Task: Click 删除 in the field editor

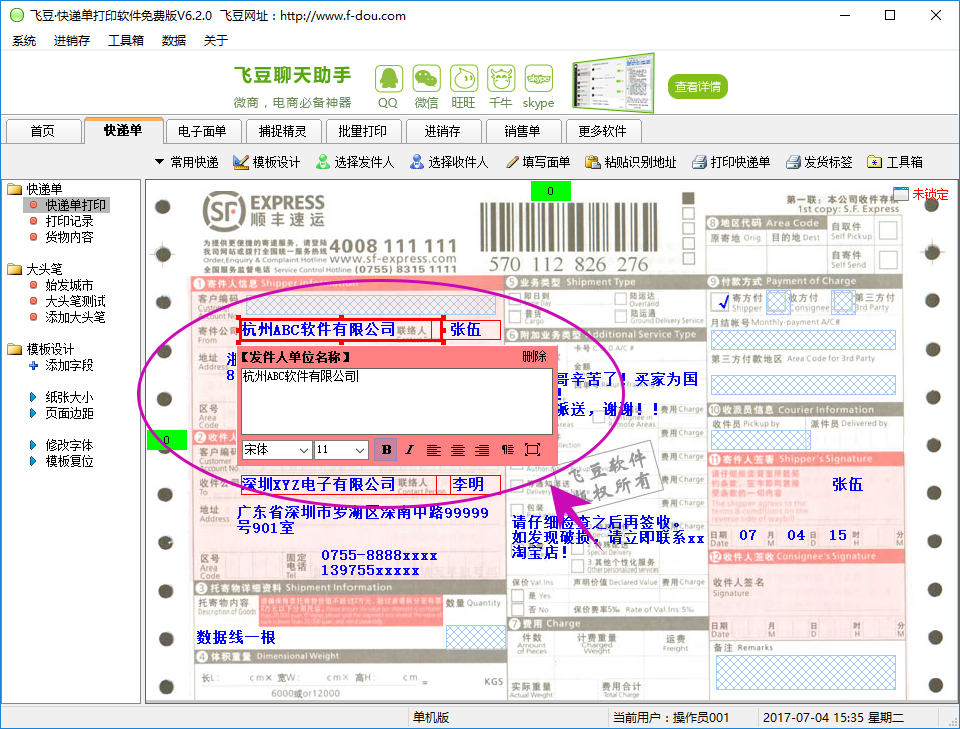Action: tap(534, 356)
